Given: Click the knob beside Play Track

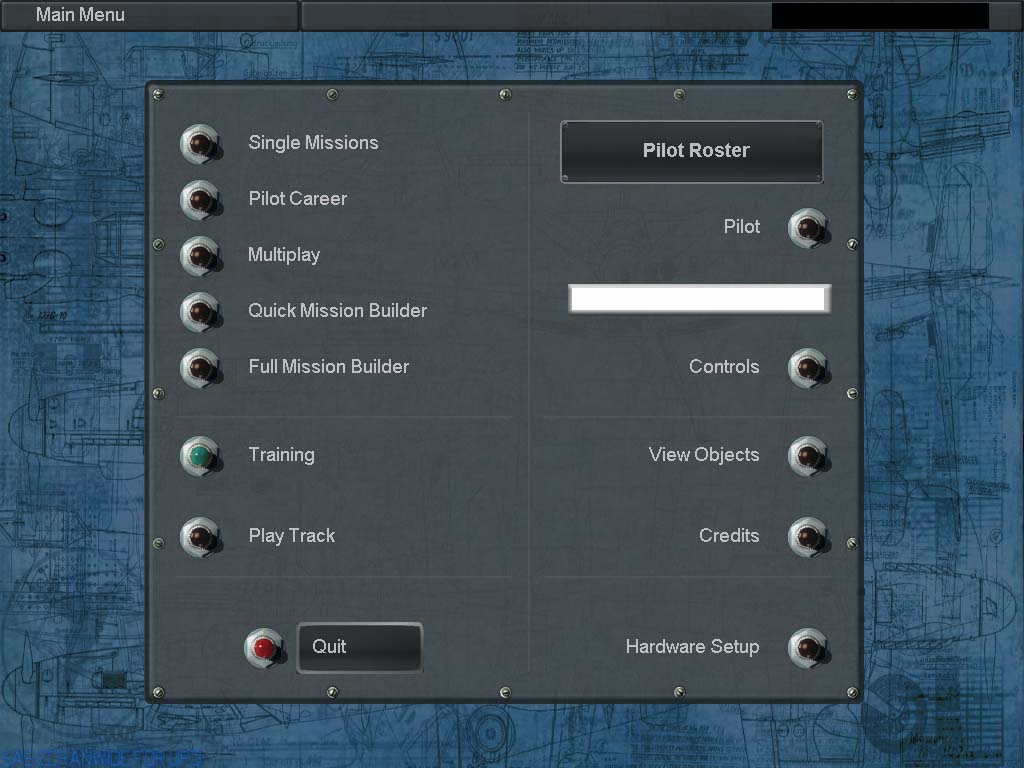Looking at the screenshot, I should 201,537.
